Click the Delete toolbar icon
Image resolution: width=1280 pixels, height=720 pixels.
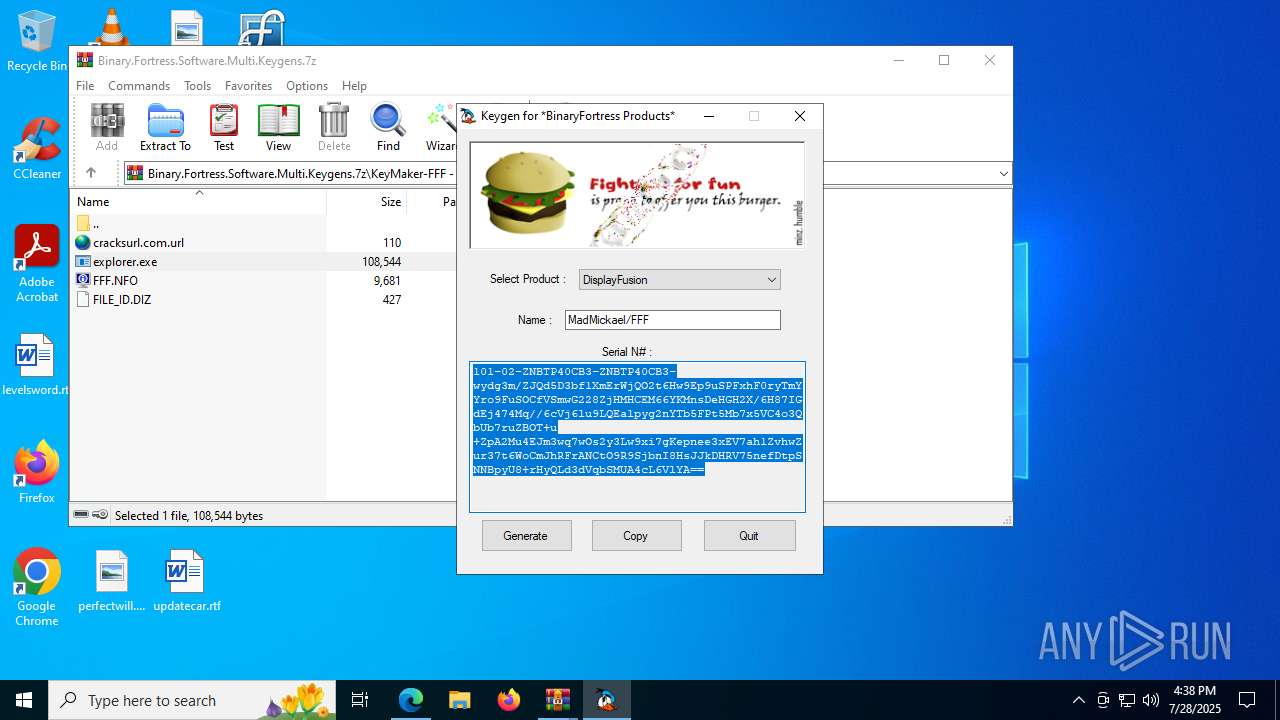point(334,127)
